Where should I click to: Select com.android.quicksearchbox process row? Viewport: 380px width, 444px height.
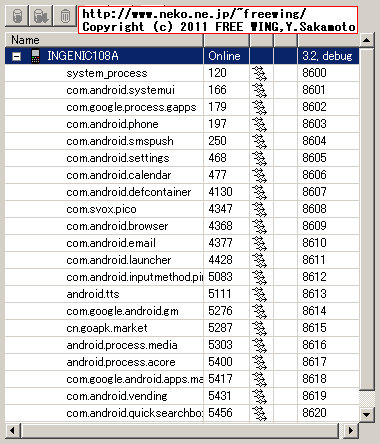click(182, 413)
